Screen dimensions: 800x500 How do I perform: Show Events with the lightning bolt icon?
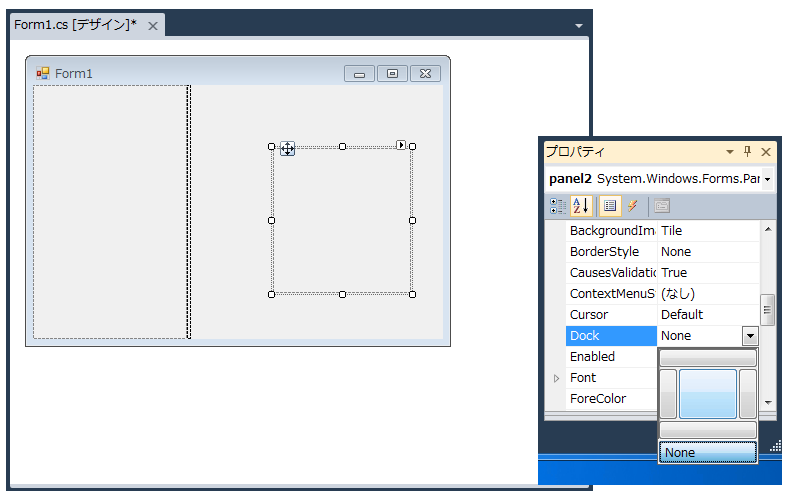[633, 206]
